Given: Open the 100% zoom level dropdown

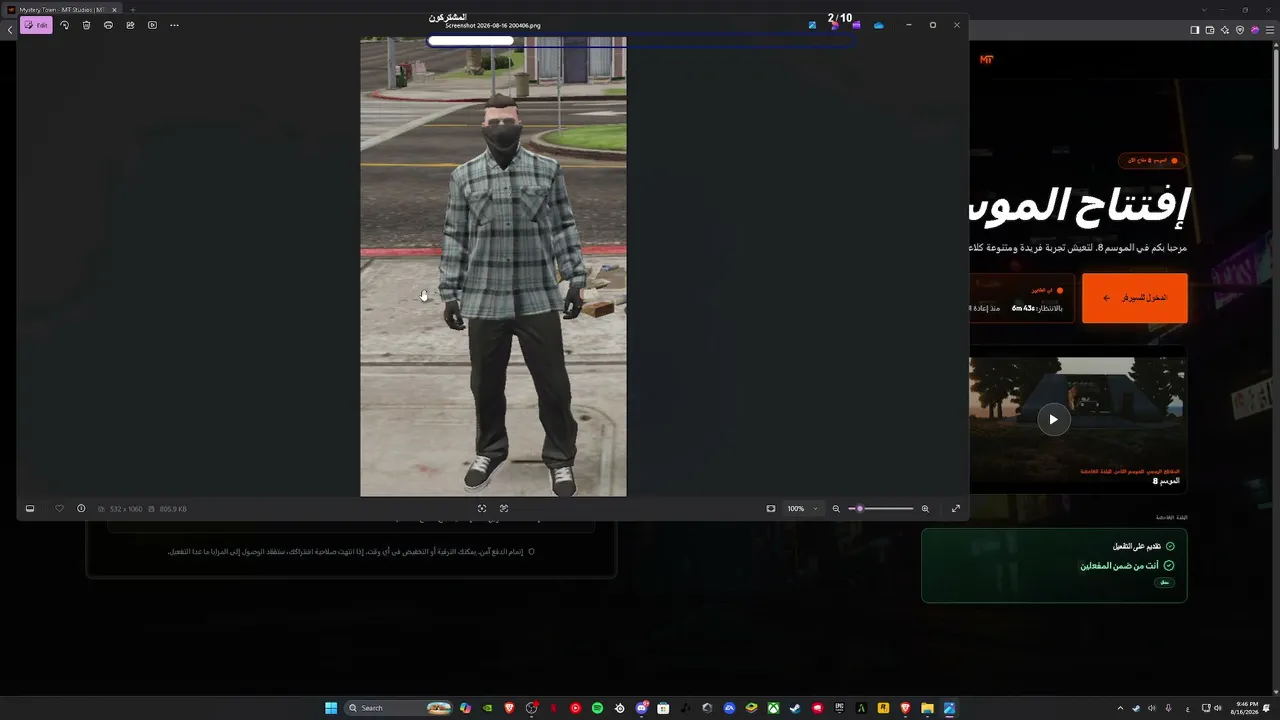Looking at the screenshot, I should coord(802,509).
